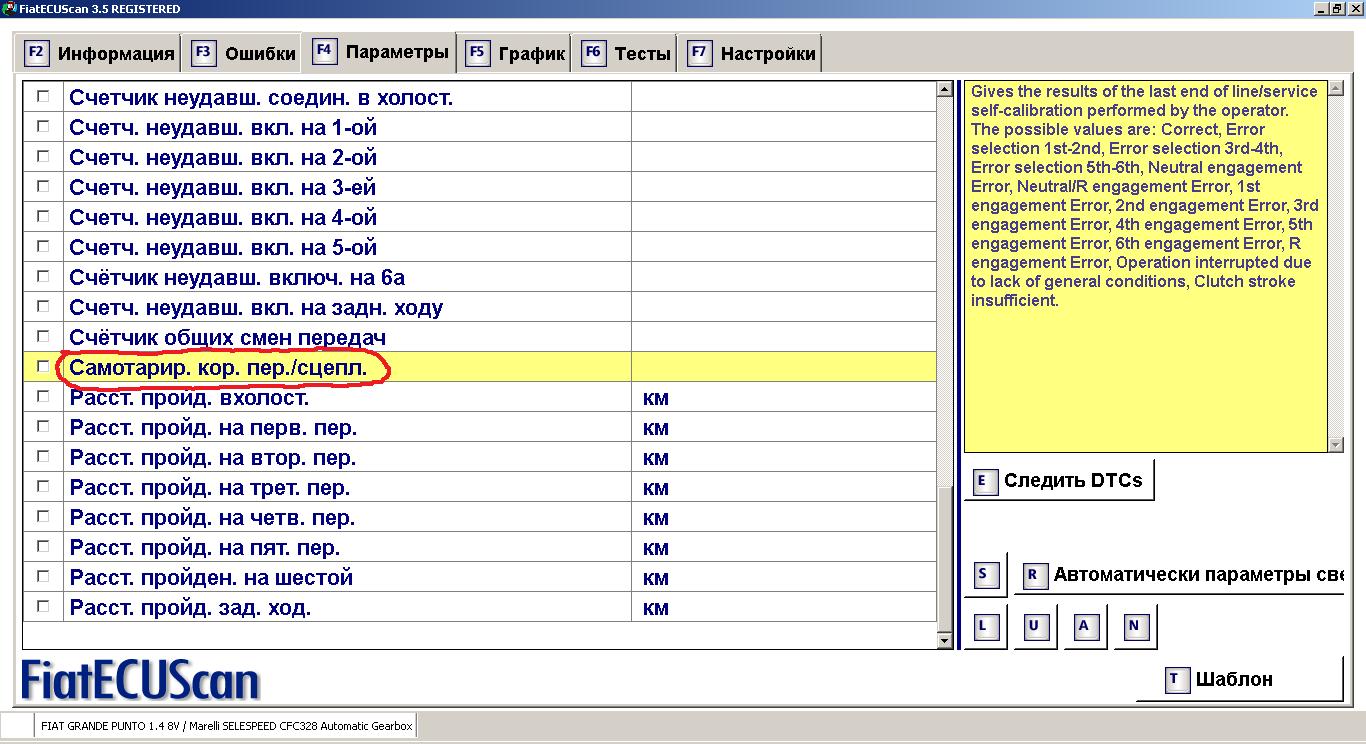Switch to the Ошибки tab
Viewport: 1366px width, 744px height.
tap(241, 54)
